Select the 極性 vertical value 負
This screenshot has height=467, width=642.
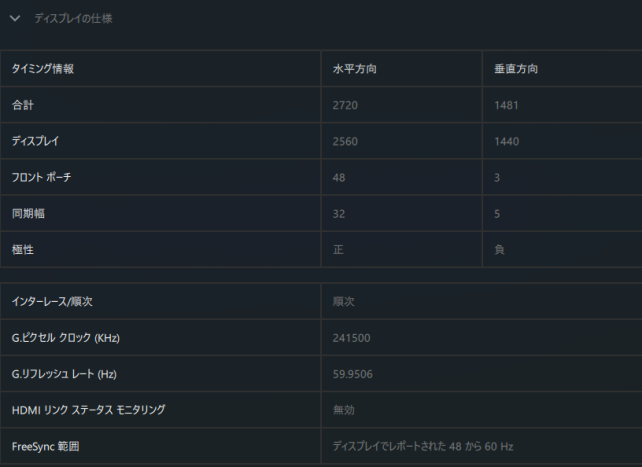click(x=499, y=249)
